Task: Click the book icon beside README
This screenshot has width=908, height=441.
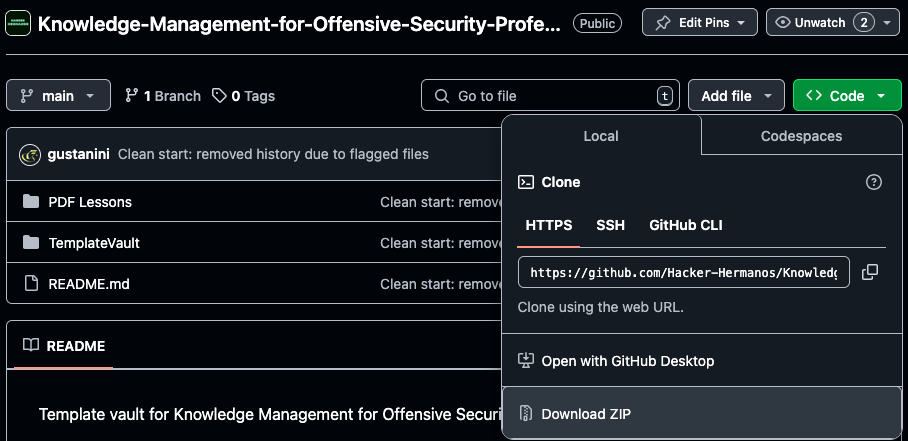Action: coord(31,346)
